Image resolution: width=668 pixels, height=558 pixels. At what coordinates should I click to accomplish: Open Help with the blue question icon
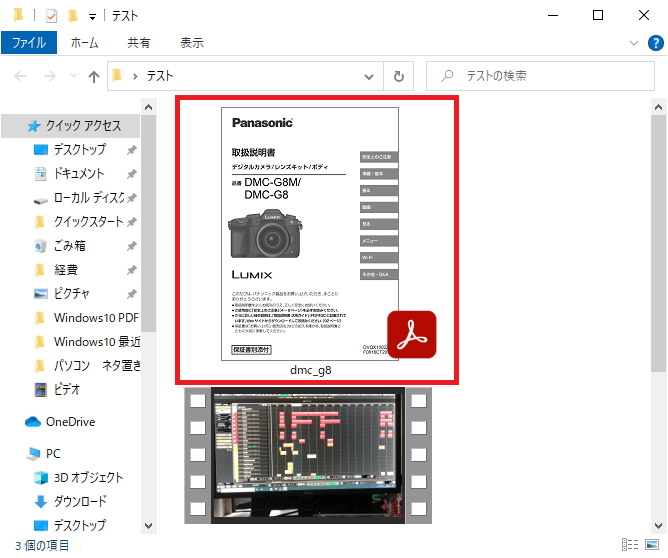tap(656, 43)
